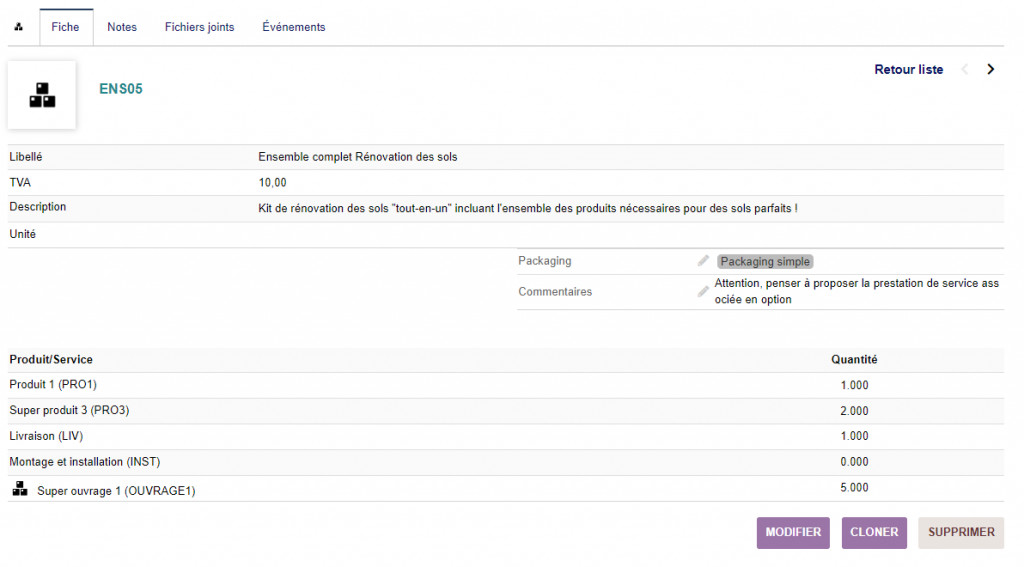Viewport: 1024px width, 567px height.
Task: Go to next record arrow
Action: [x=991, y=70]
